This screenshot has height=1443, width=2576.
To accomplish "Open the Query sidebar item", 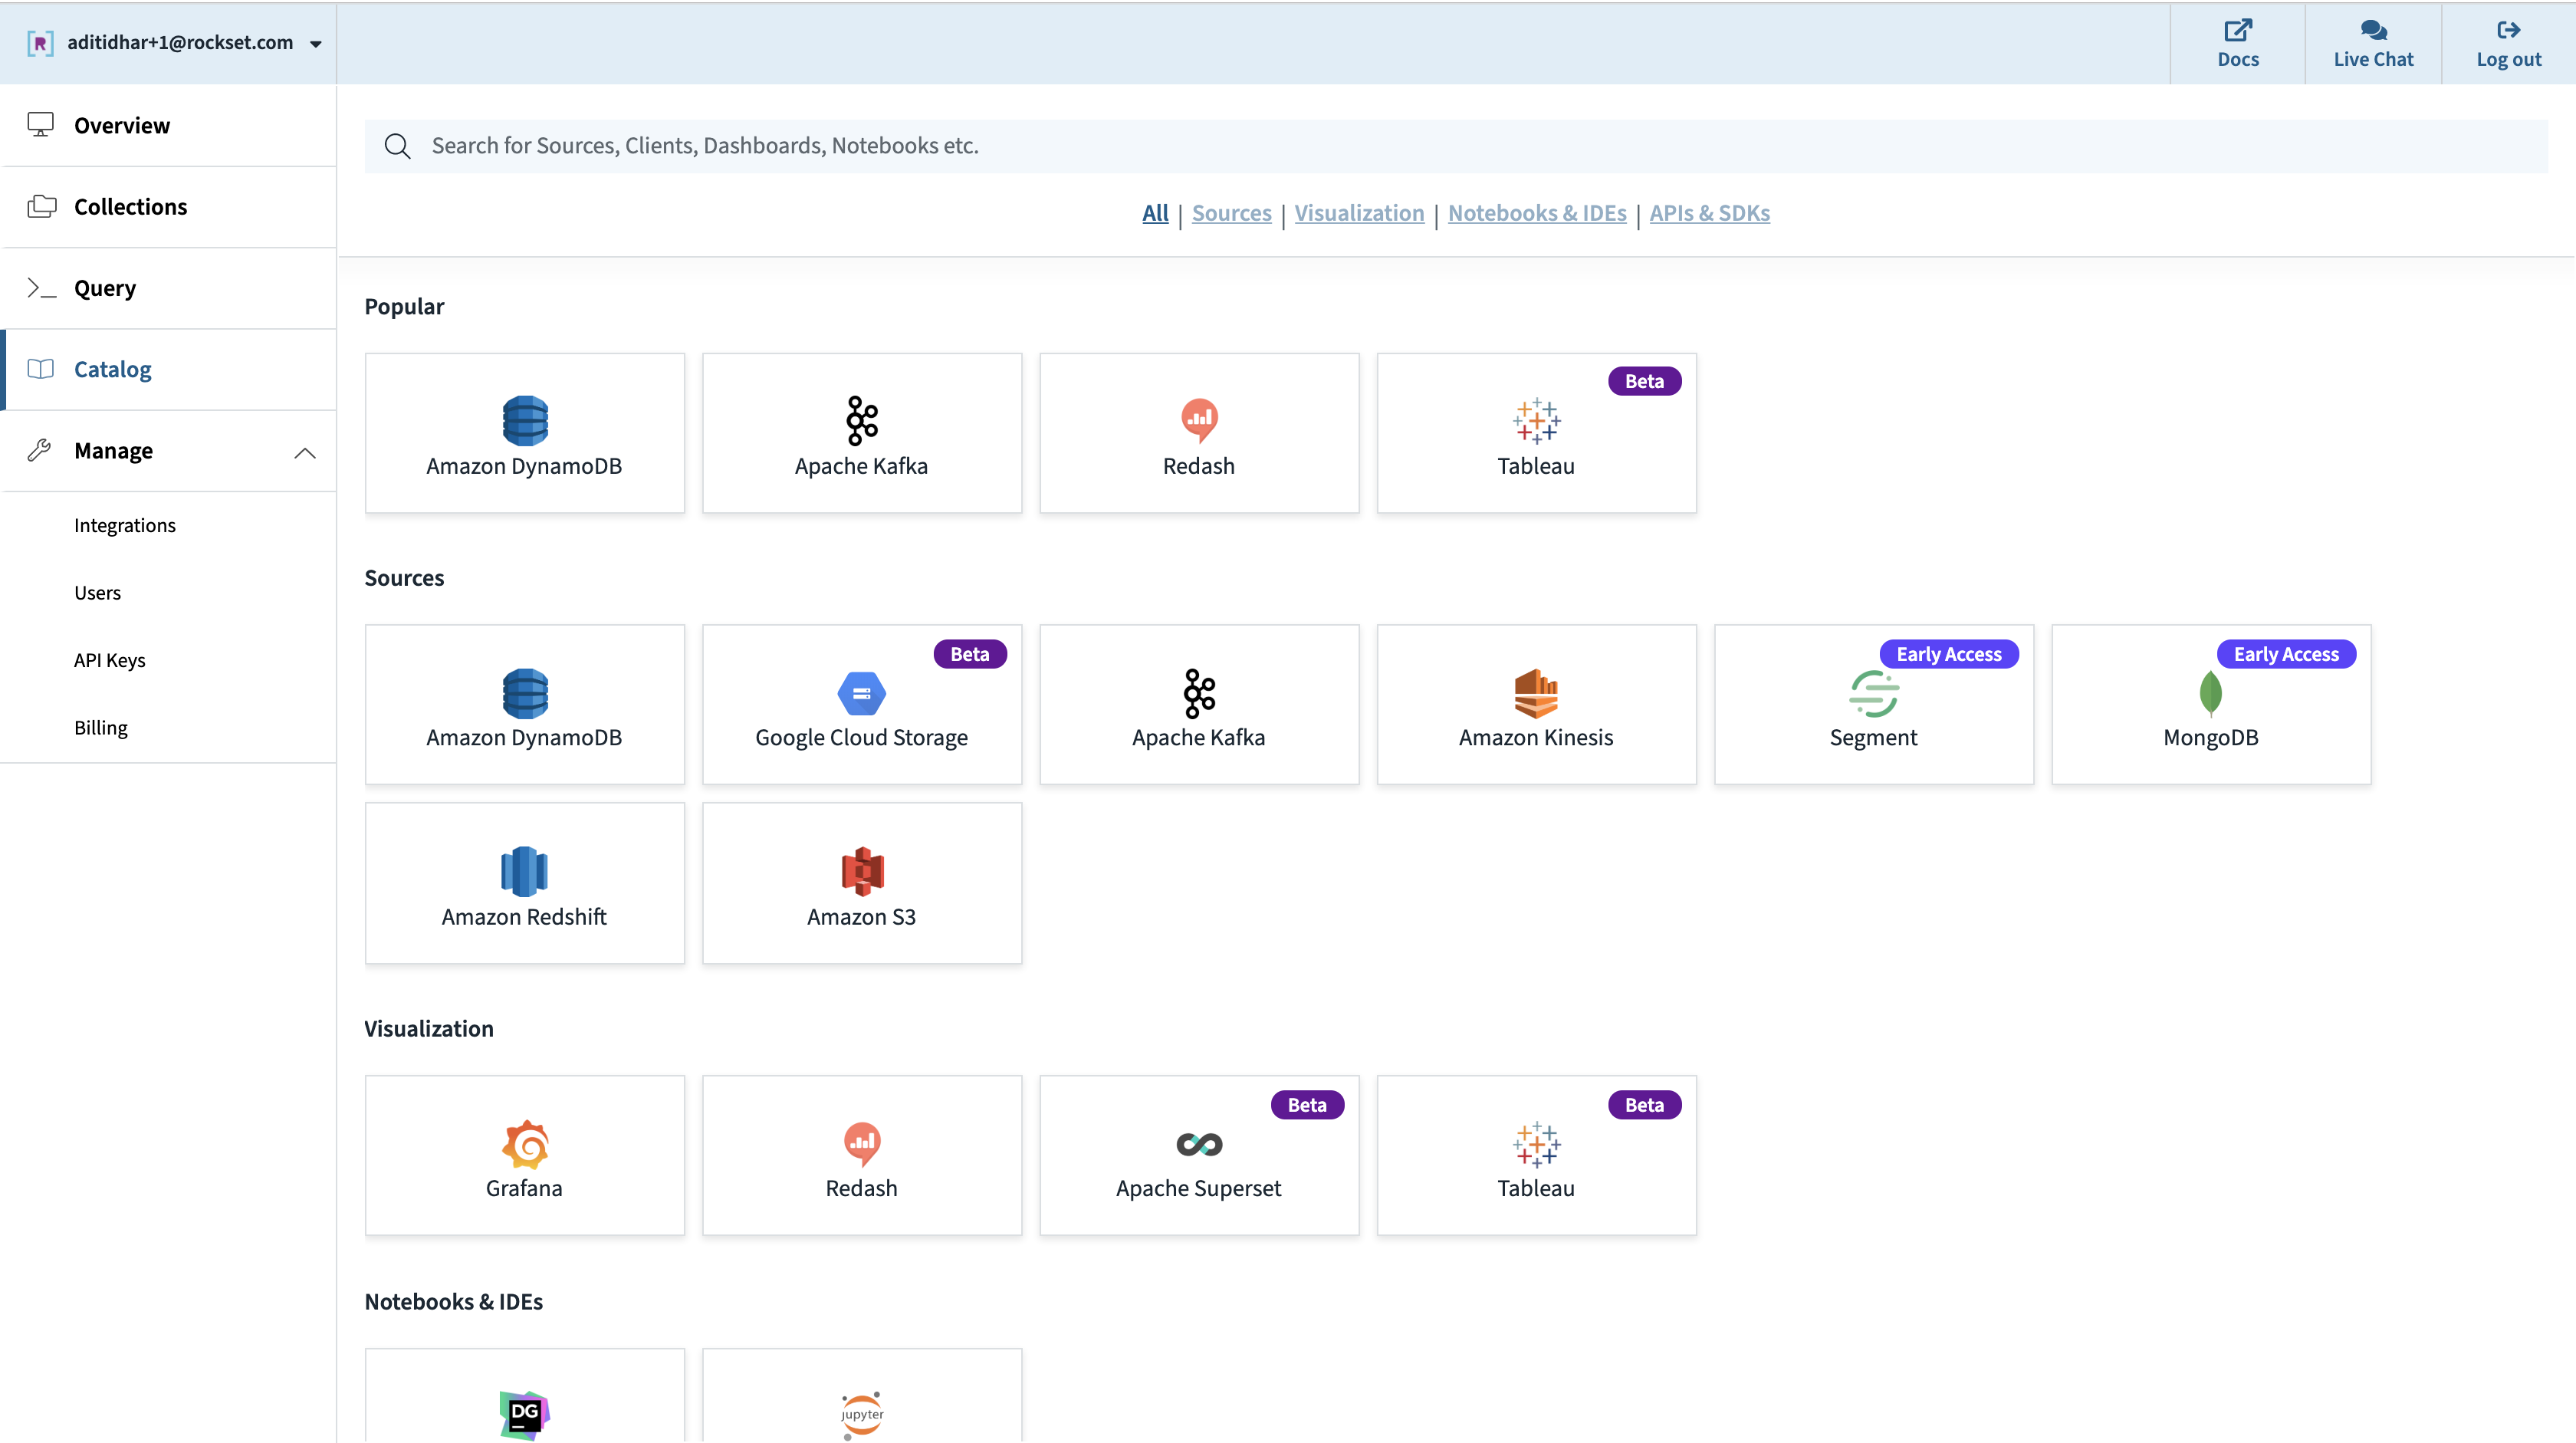I will (104, 288).
